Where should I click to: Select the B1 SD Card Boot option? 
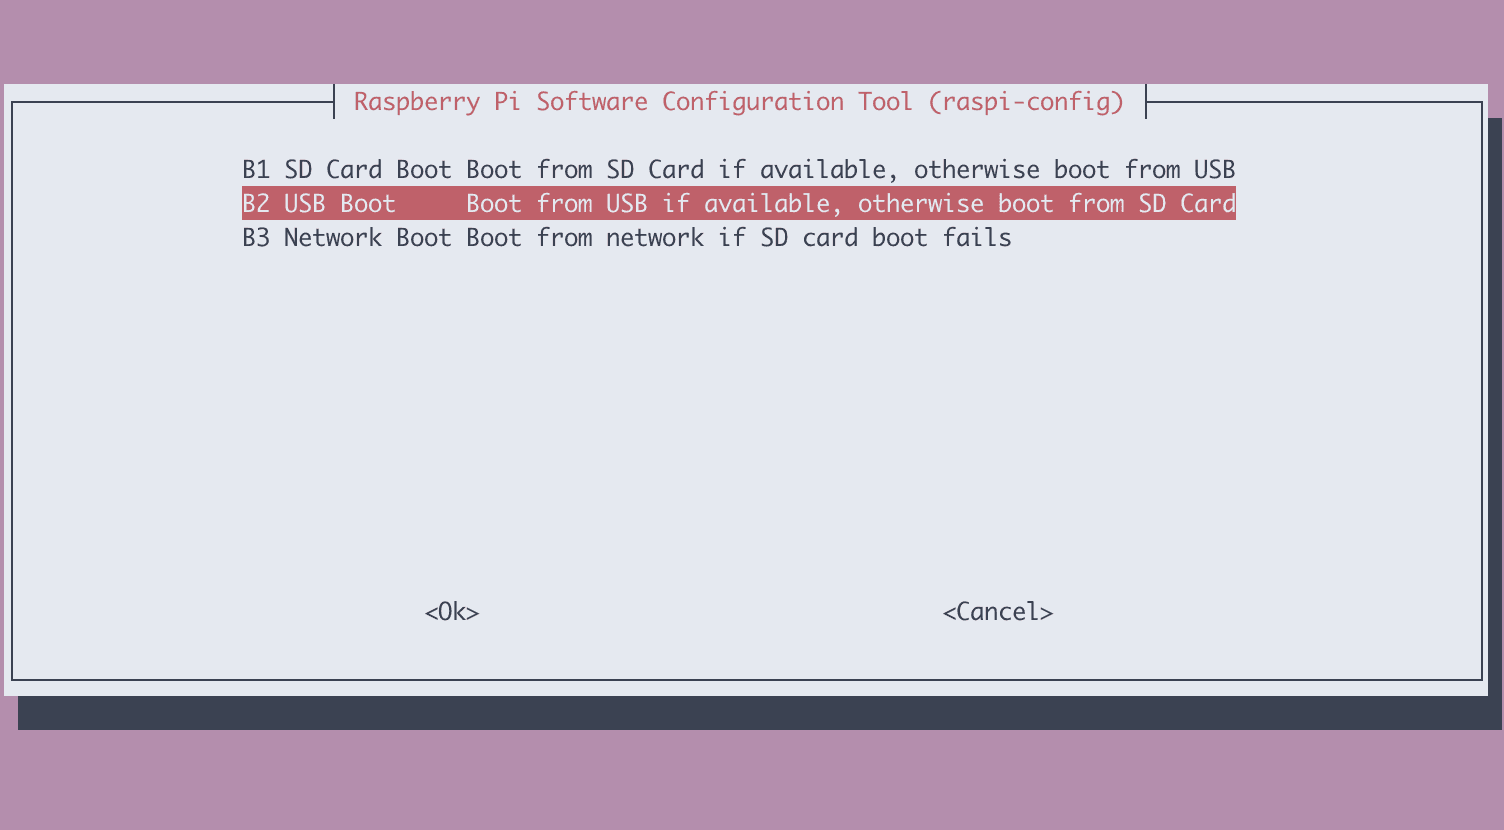[x=739, y=170]
